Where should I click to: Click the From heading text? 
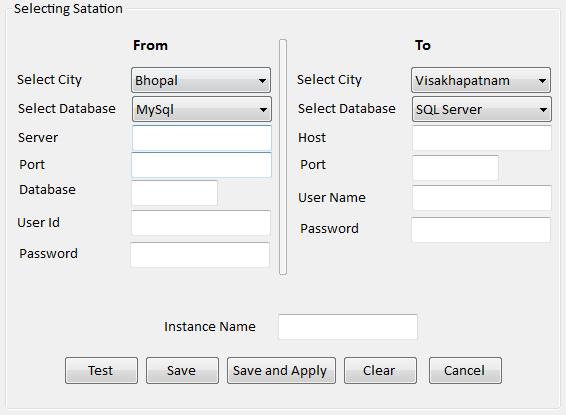151,45
